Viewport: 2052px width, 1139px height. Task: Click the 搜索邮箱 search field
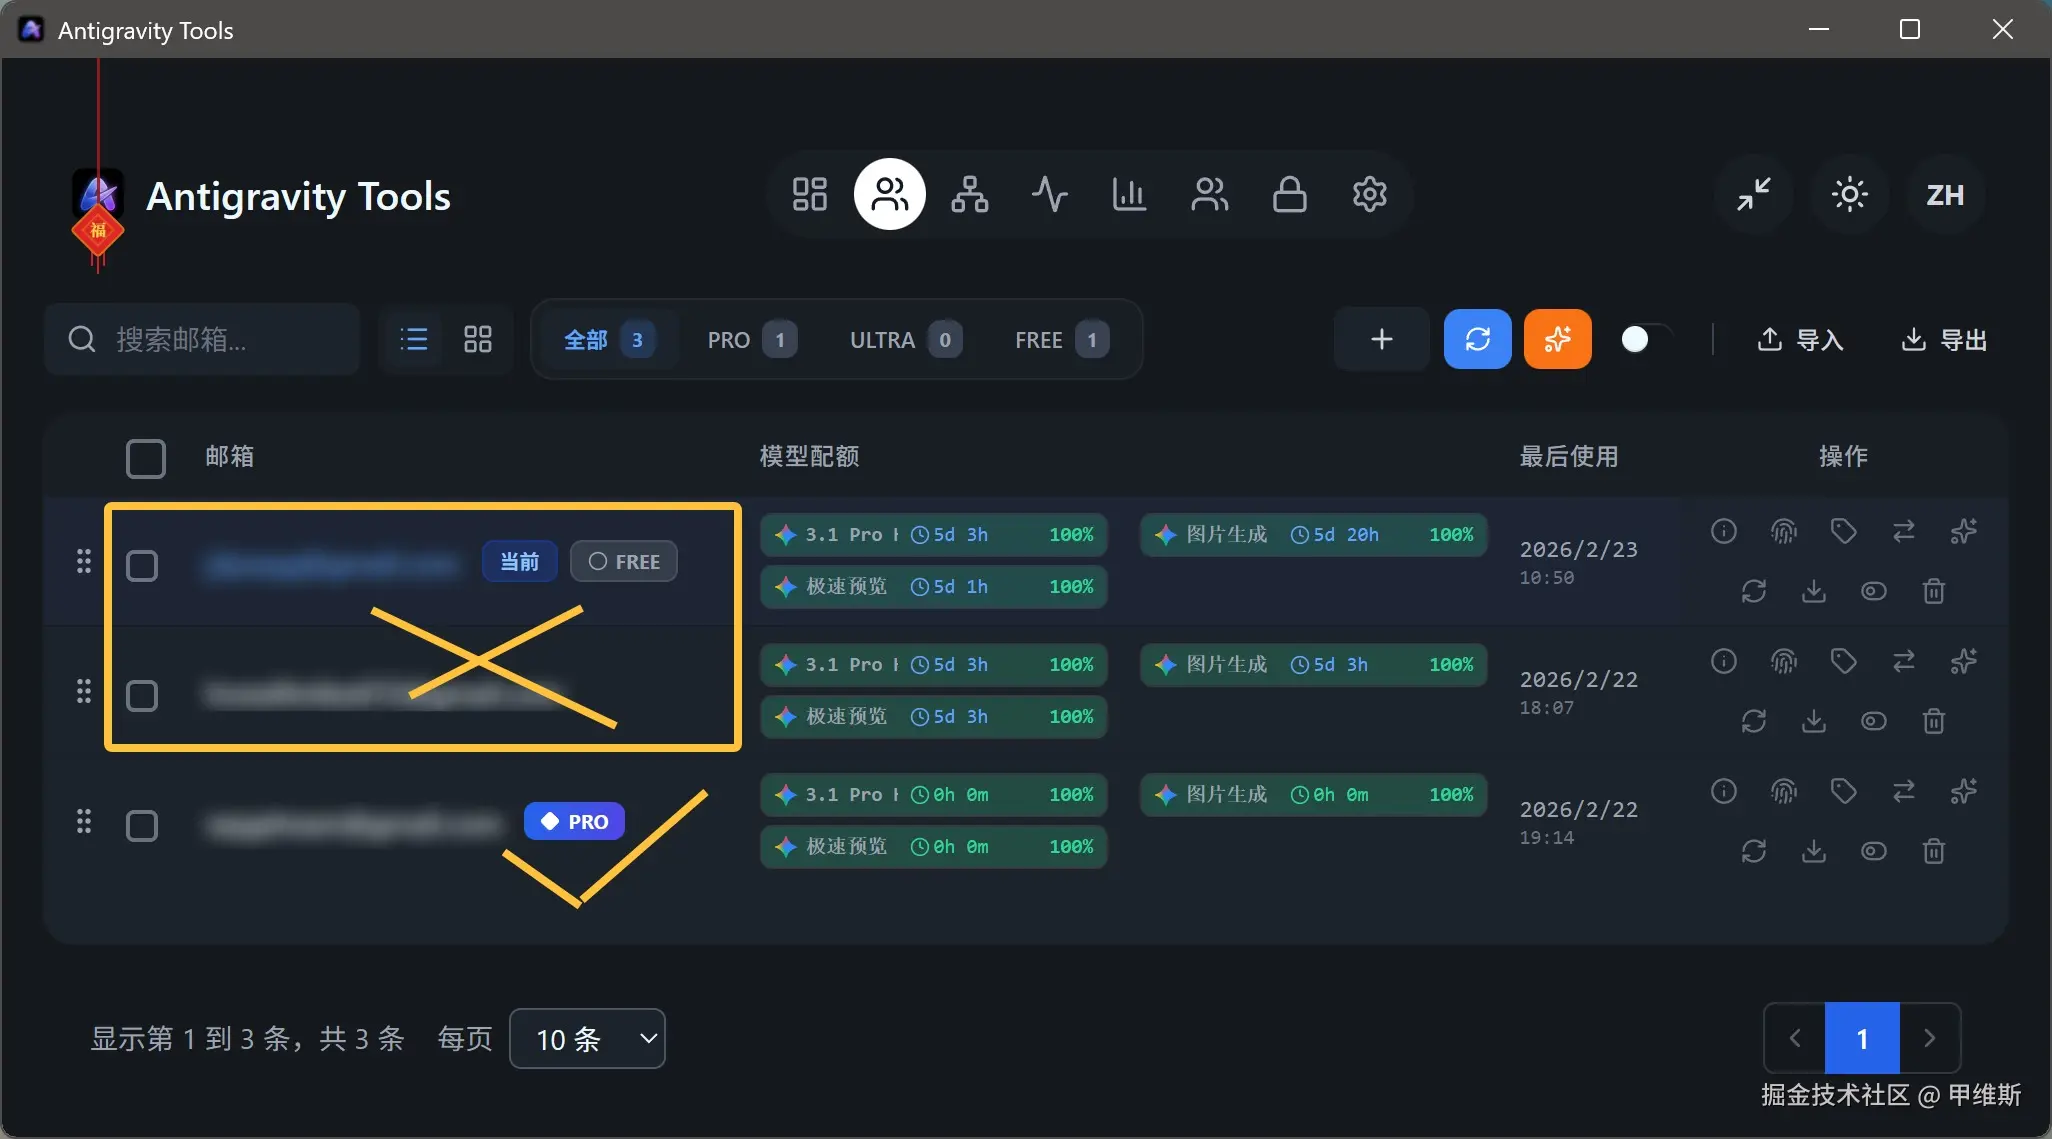click(202, 340)
